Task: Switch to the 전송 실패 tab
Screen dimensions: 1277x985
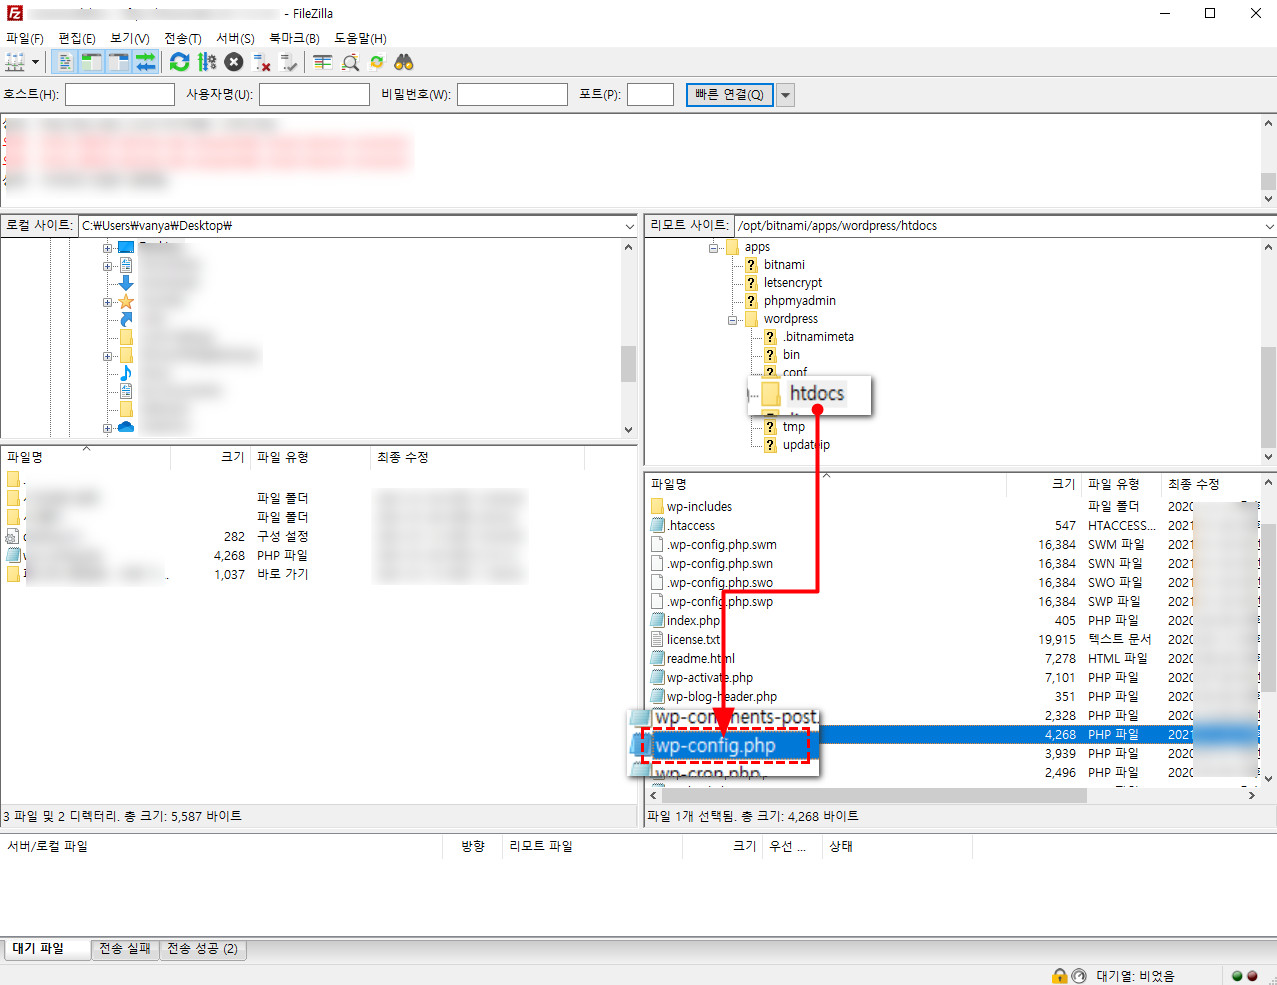Action: (124, 949)
